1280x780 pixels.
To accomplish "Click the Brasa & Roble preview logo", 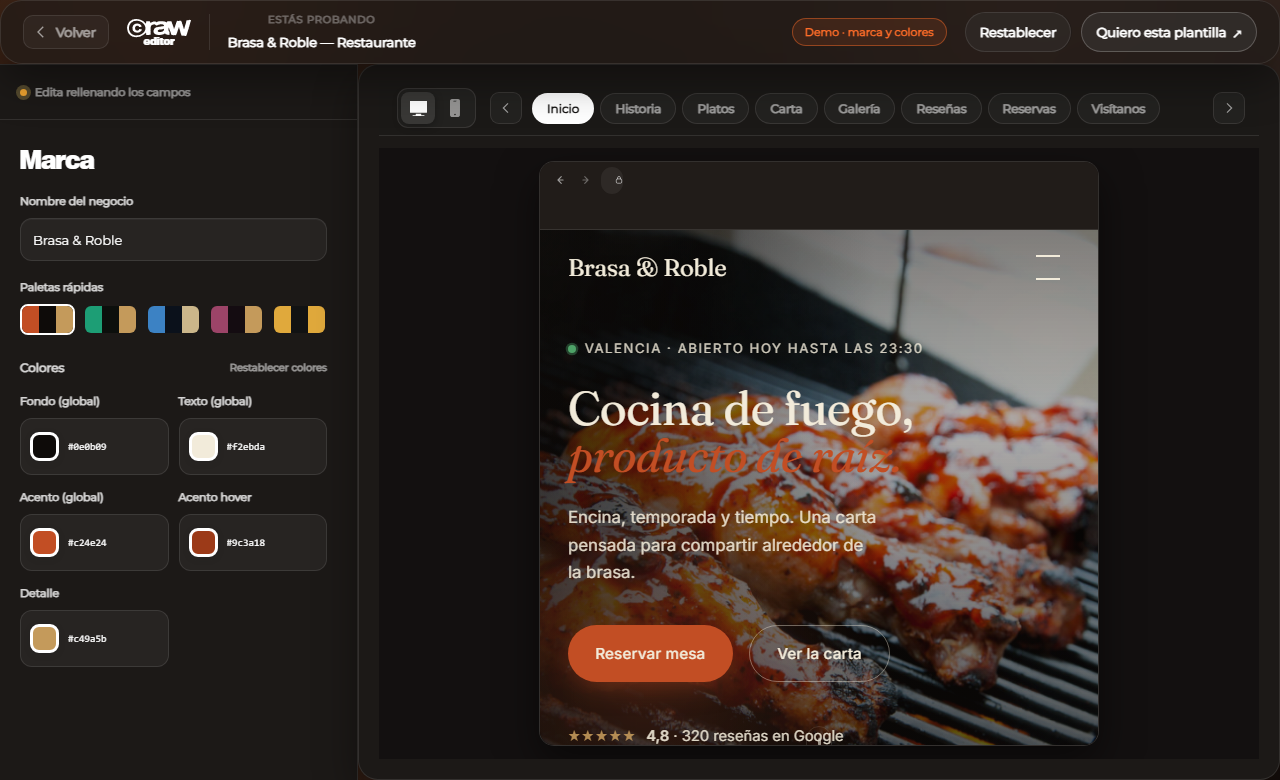I will [x=647, y=267].
